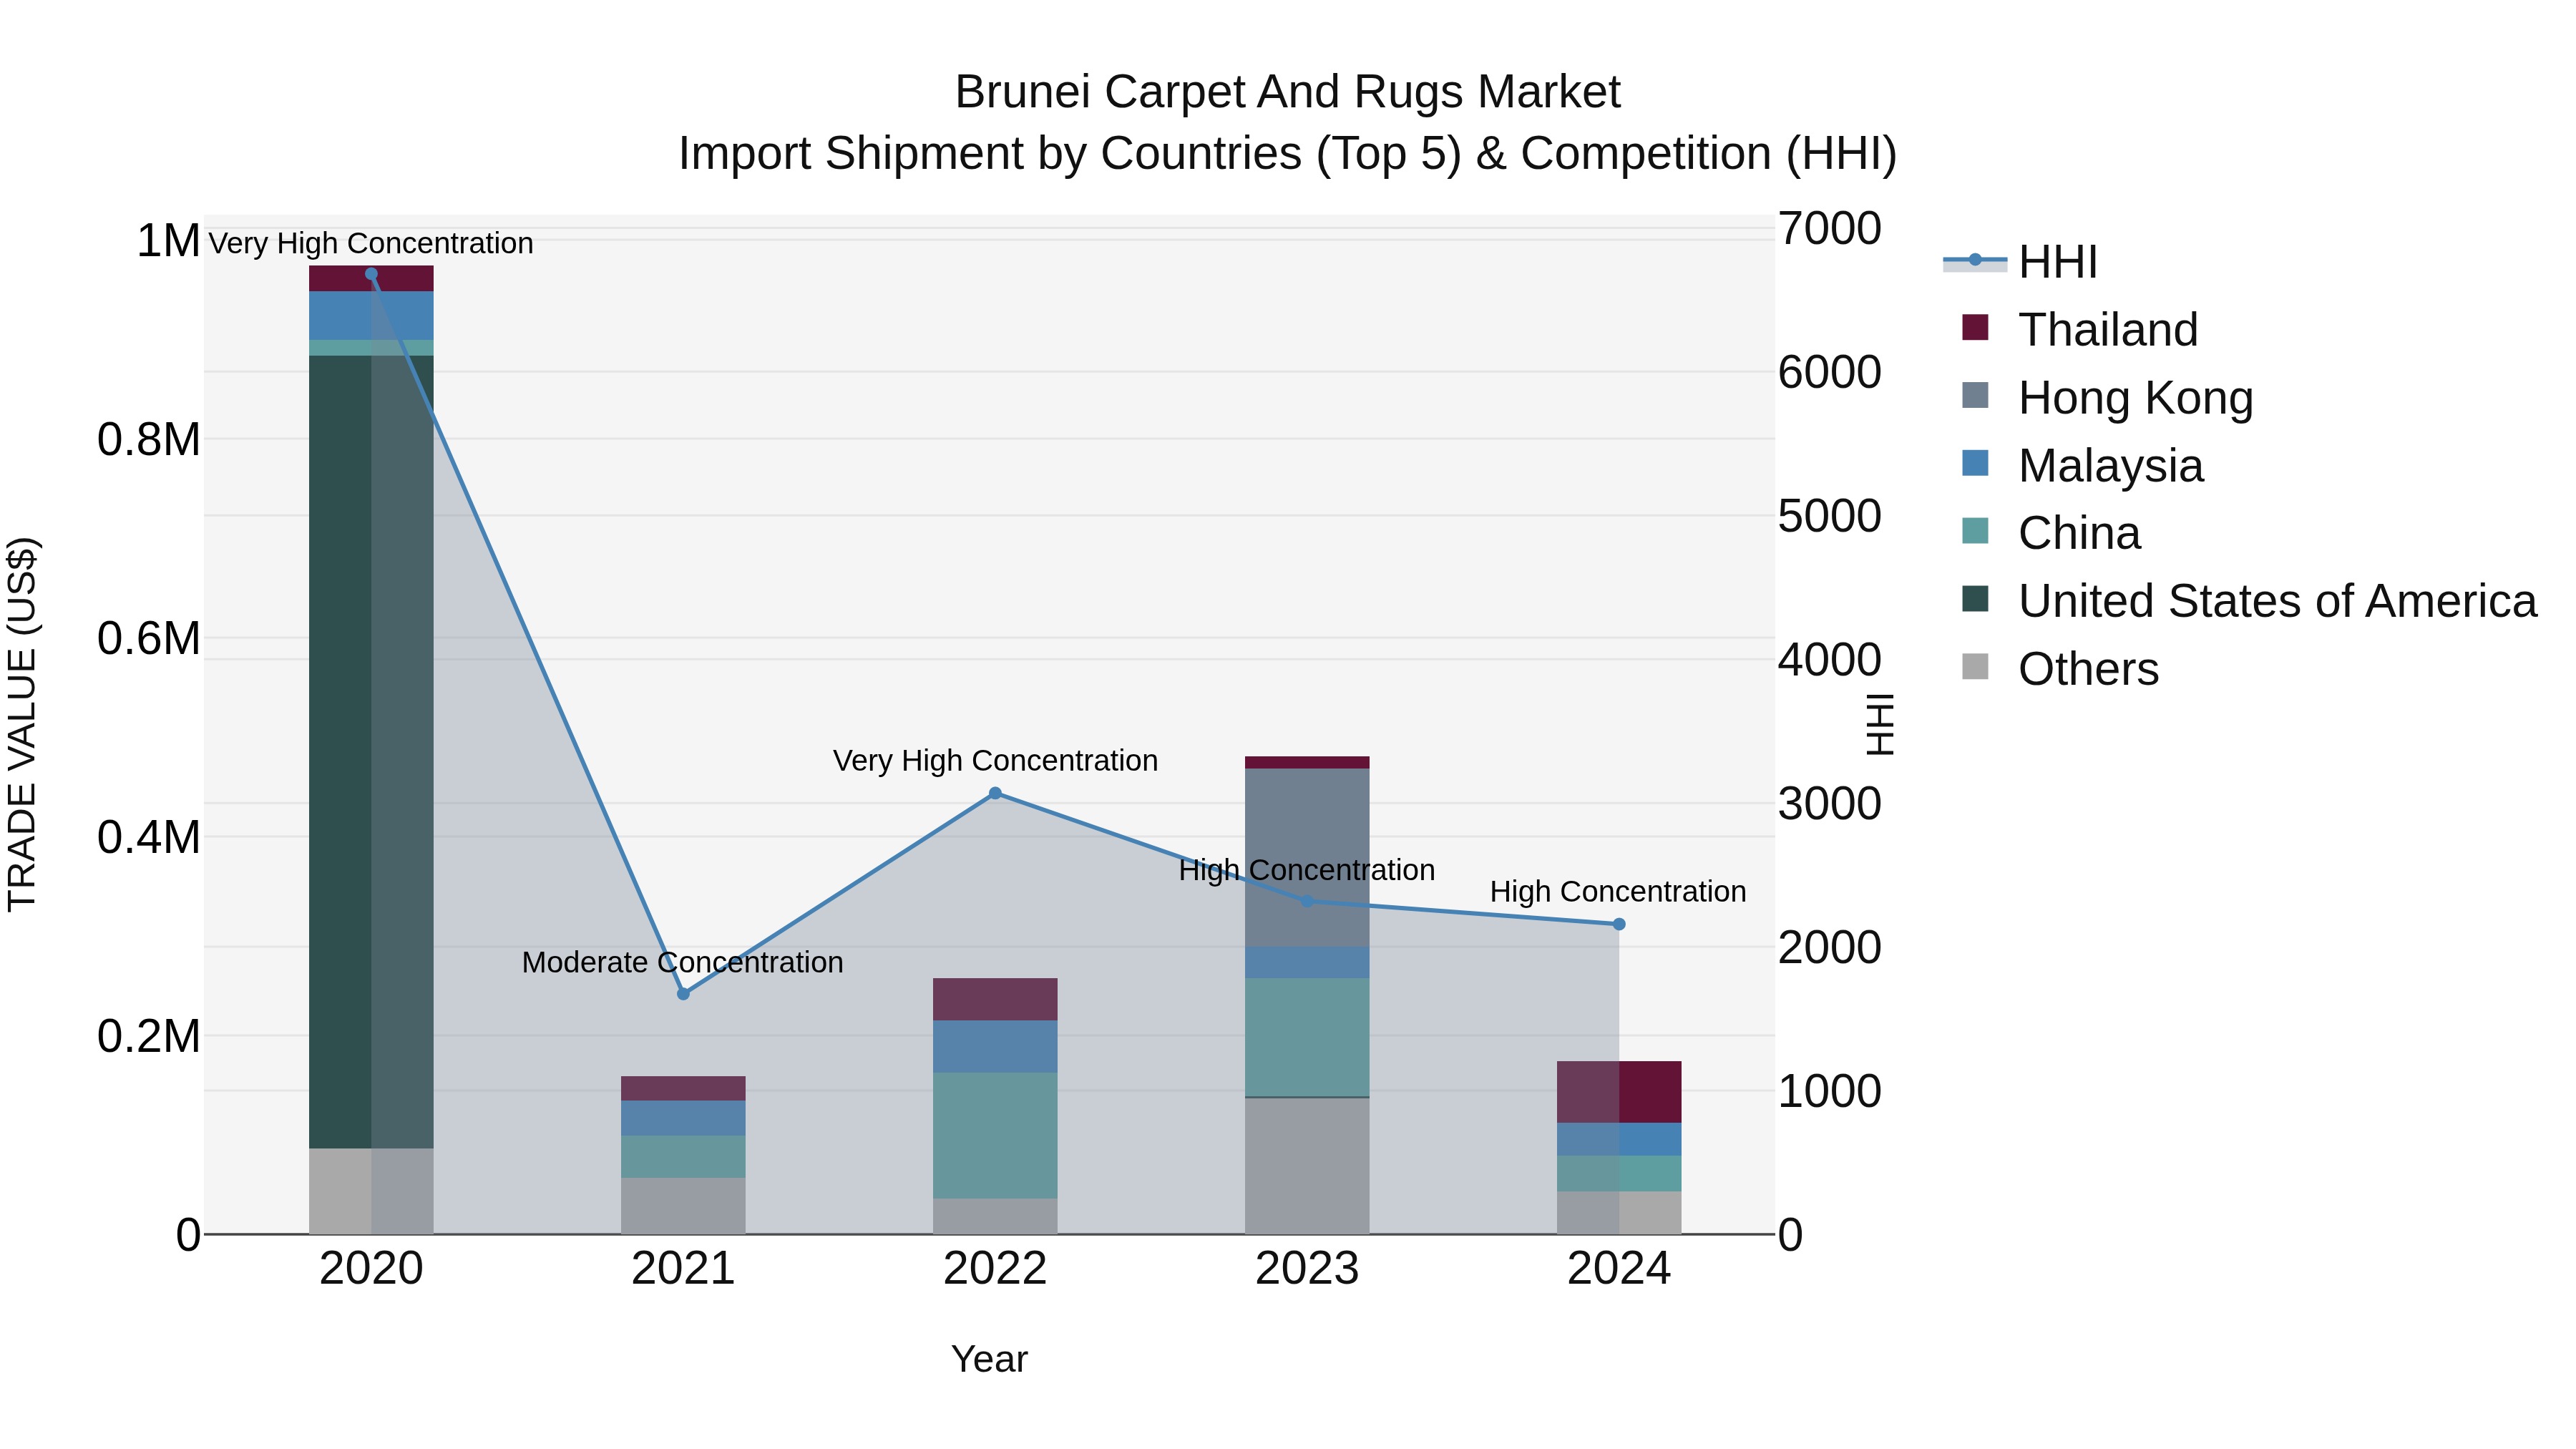This screenshot has width=2576, height=1449.
Task: Click the Thailand maroon legend swatch
Action: (1975, 327)
